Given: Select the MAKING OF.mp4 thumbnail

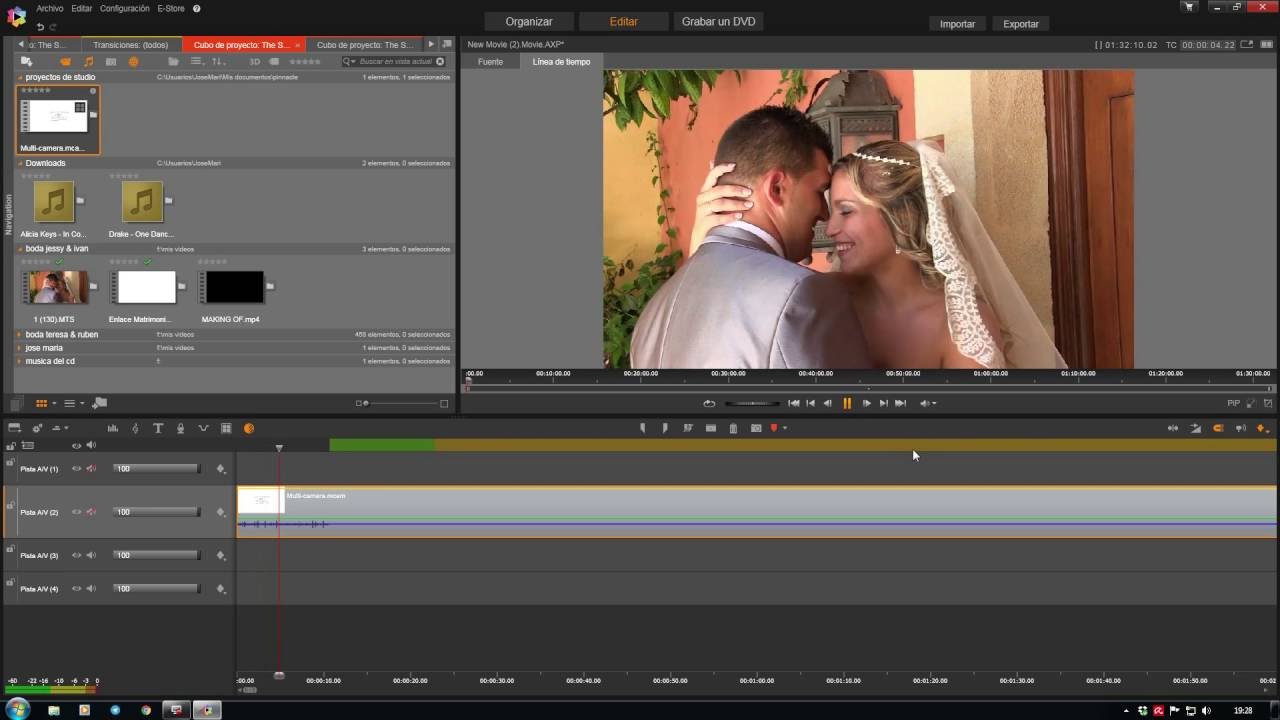Looking at the screenshot, I should [235, 288].
